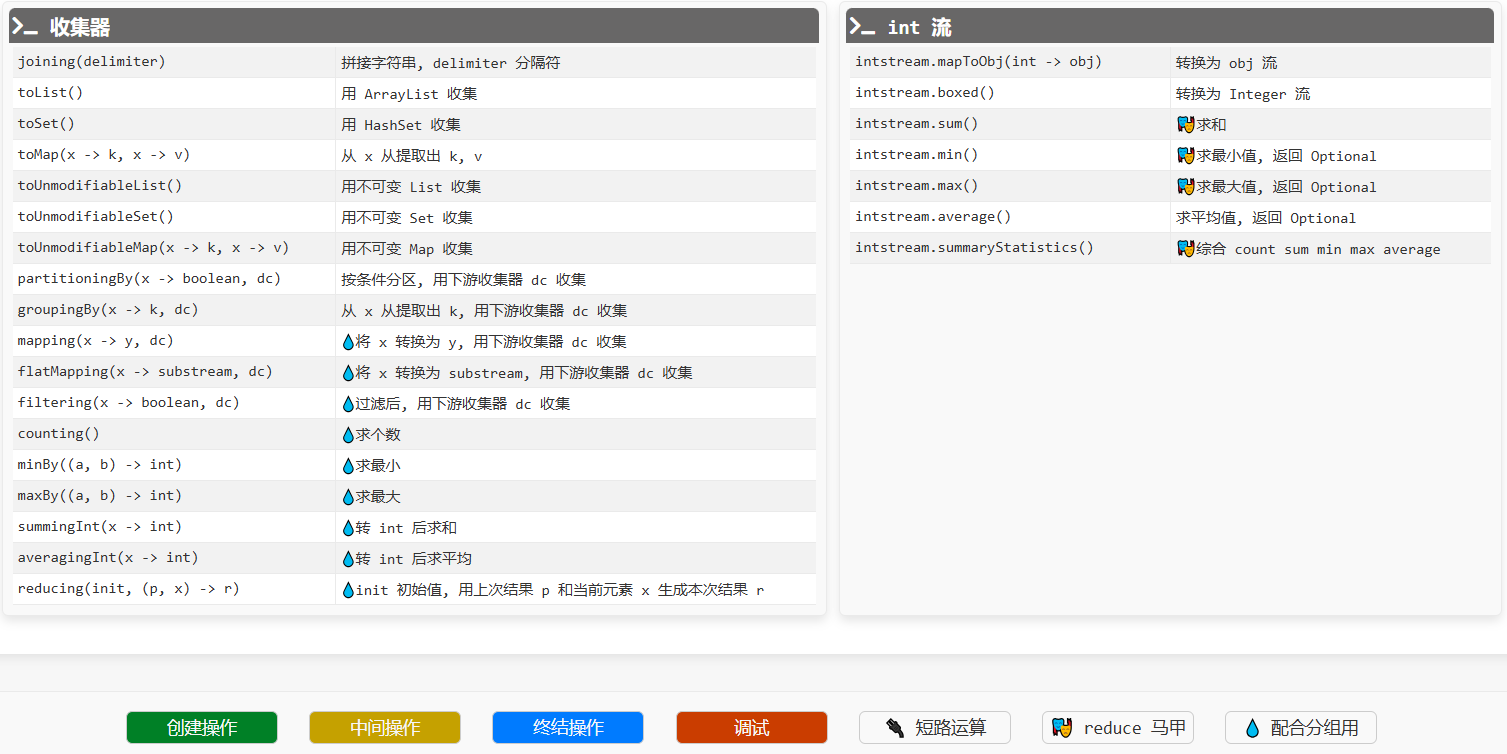Click intstream.max() cell
This screenshot has height=754, width=1507.
(1010, 186)
